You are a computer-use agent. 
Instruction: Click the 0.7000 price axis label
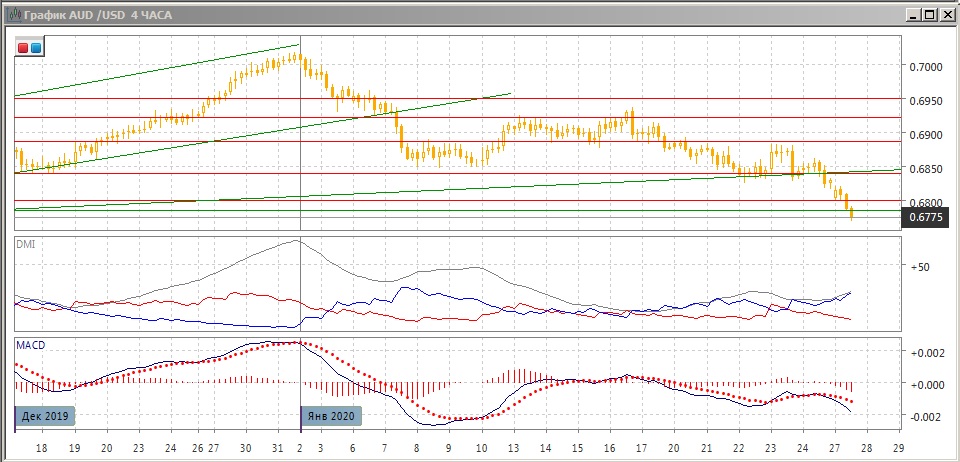924,67
